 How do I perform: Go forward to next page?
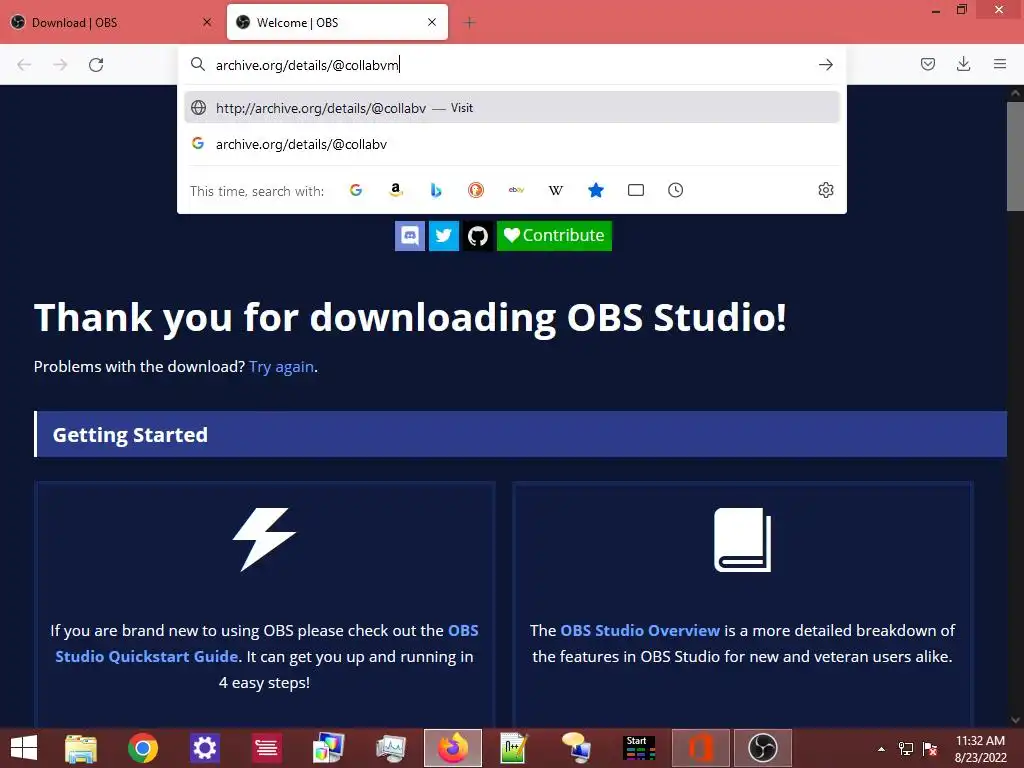[60, 65]
